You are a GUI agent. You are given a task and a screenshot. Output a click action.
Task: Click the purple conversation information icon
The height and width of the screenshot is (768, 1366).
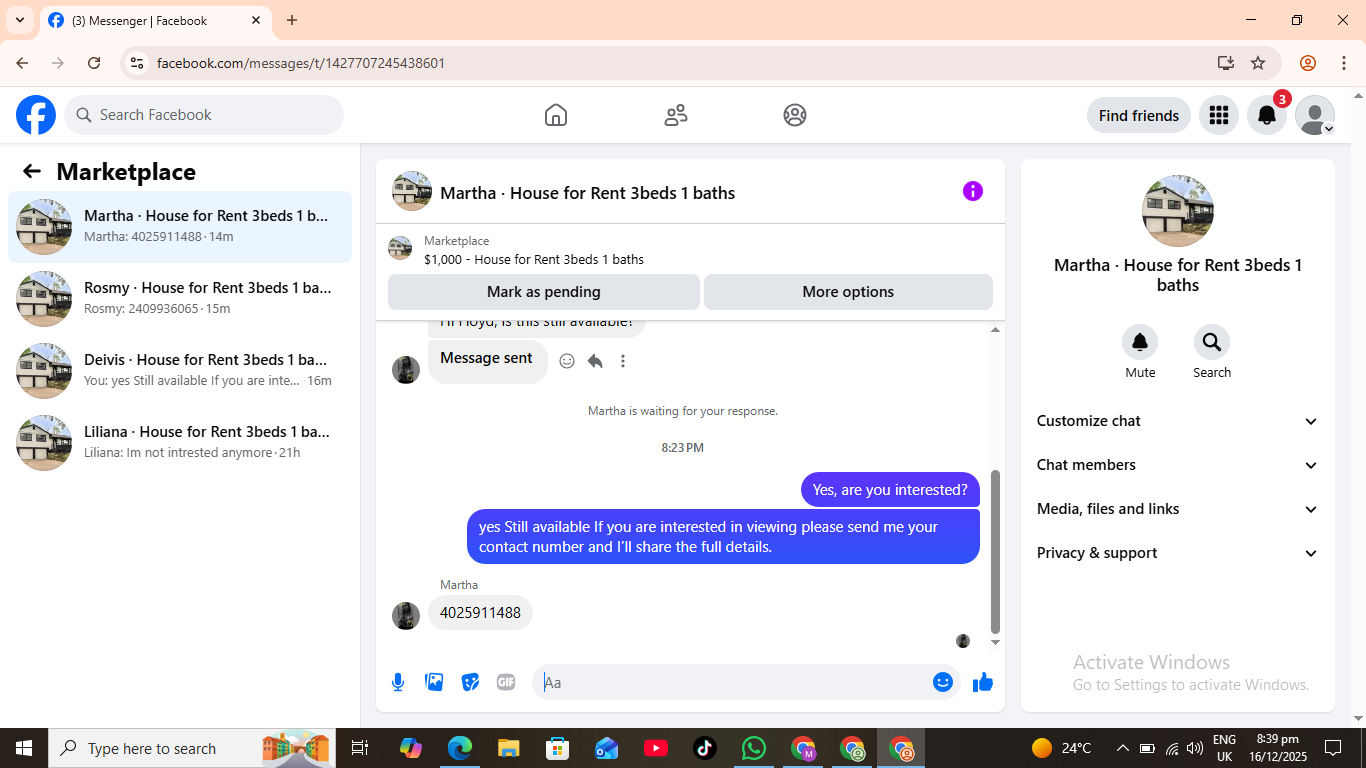pyautogui.click(x=973, y=191)
